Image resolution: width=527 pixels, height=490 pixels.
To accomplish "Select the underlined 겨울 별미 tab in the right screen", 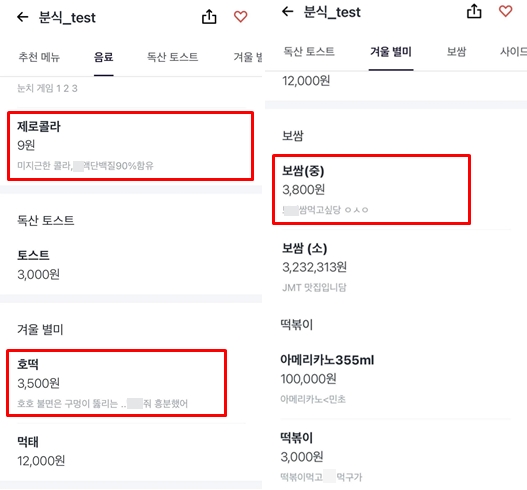I will [x=391, y=52].
